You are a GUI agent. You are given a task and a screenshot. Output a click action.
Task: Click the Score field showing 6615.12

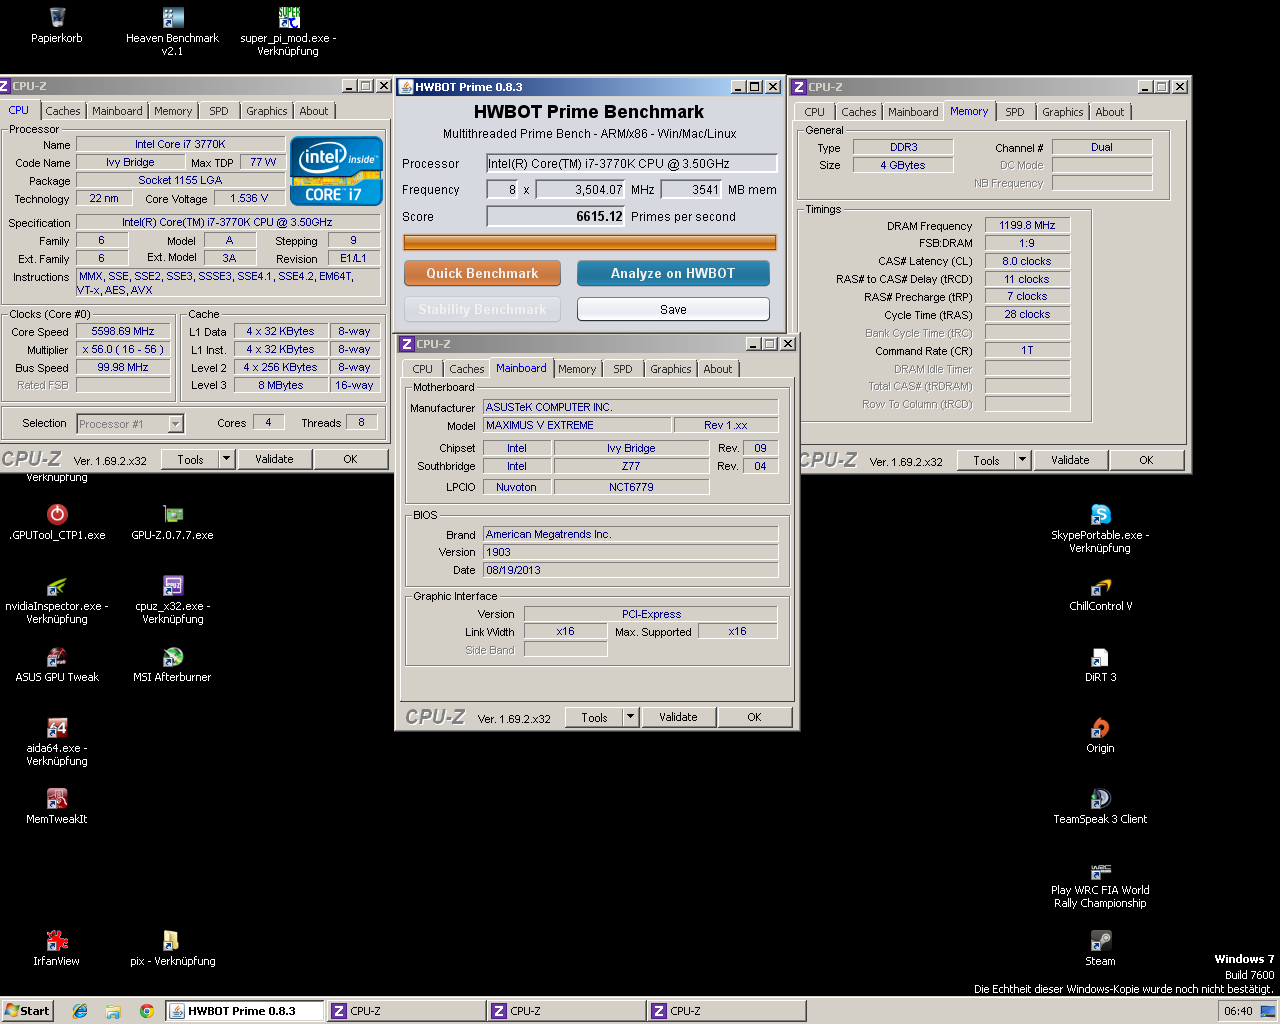[556, 216]
